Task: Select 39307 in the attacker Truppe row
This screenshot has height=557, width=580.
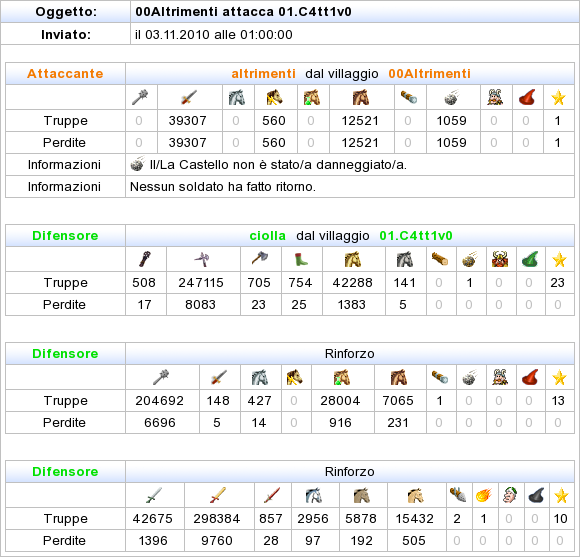Action: click(x=188, y=121)
